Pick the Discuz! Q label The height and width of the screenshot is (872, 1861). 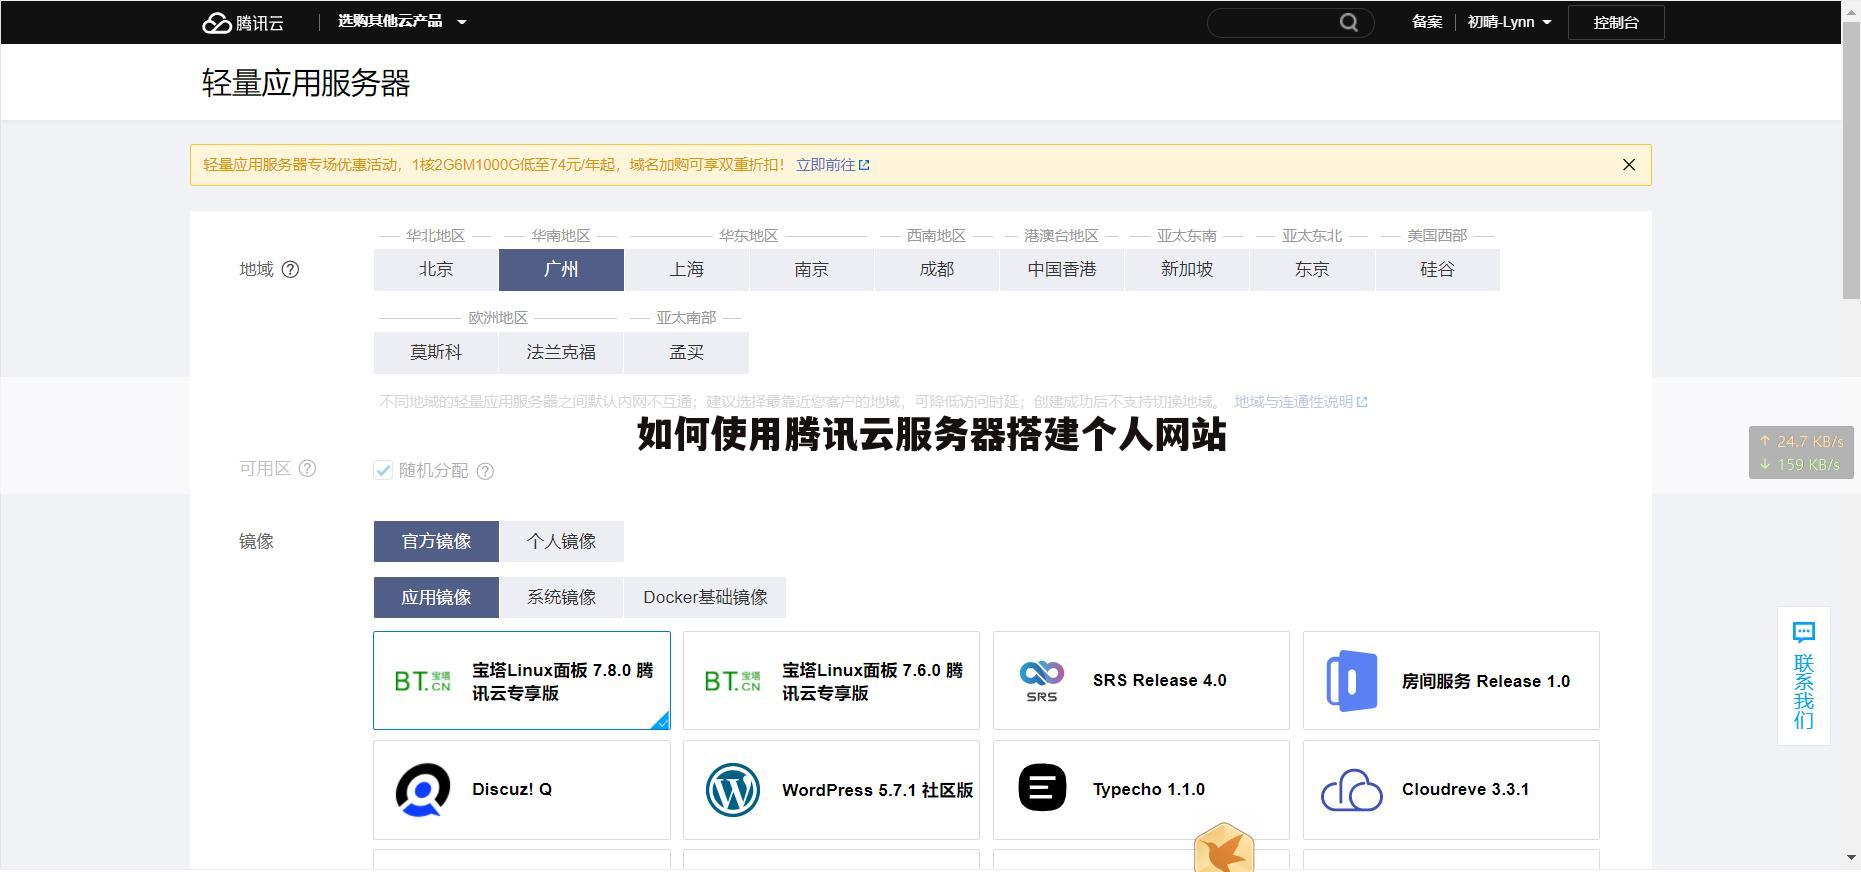[511, 789]
